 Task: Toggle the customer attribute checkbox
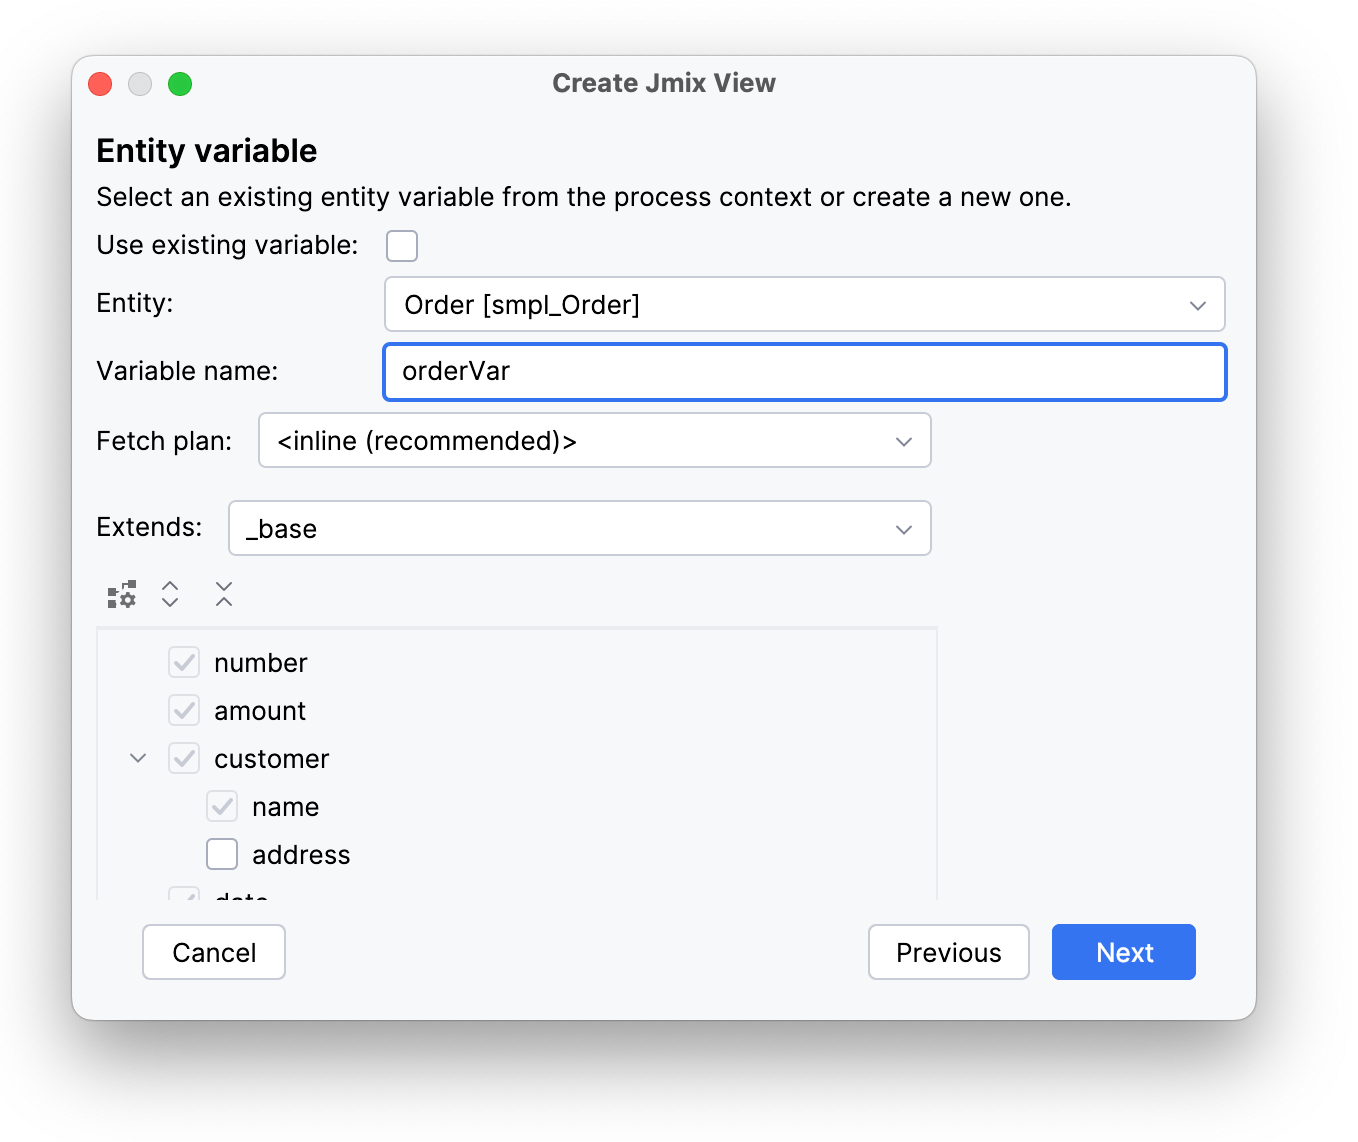184,759
